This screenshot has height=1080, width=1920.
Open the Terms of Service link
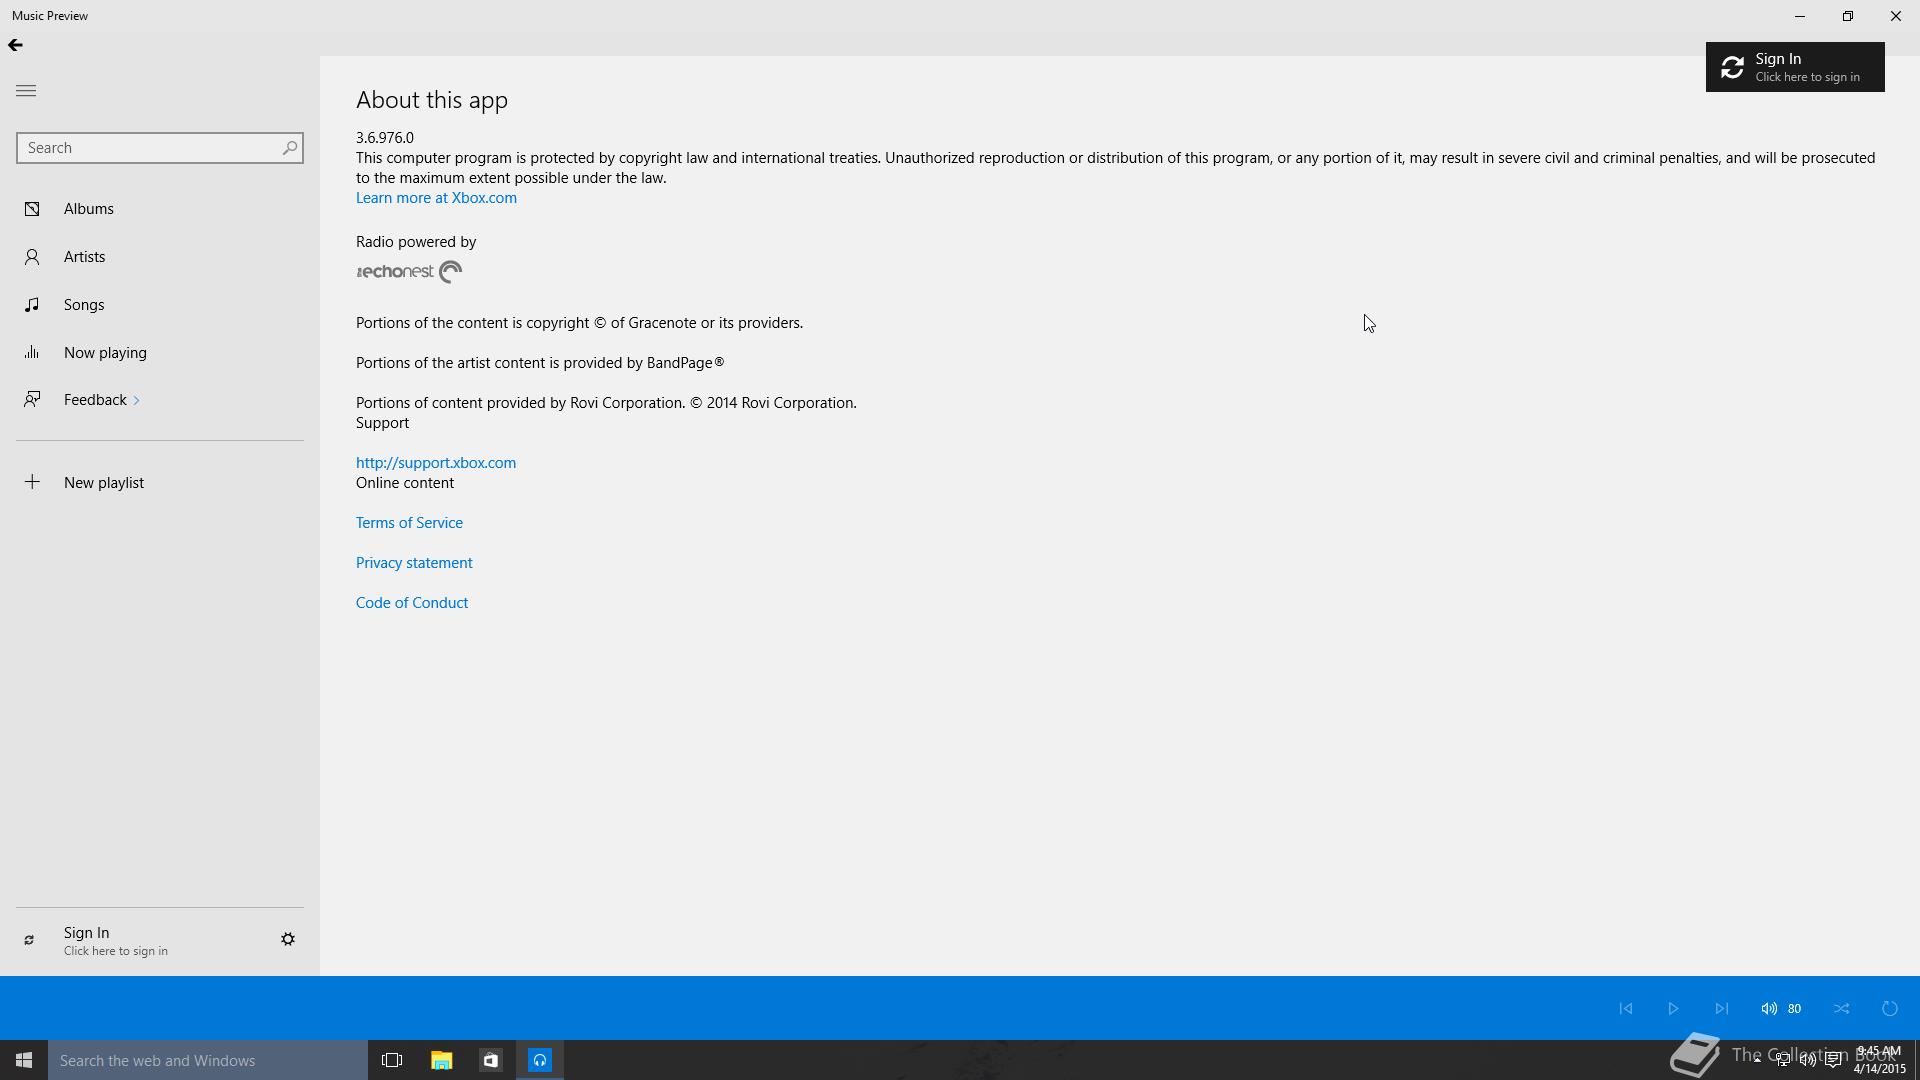[409, 523]
